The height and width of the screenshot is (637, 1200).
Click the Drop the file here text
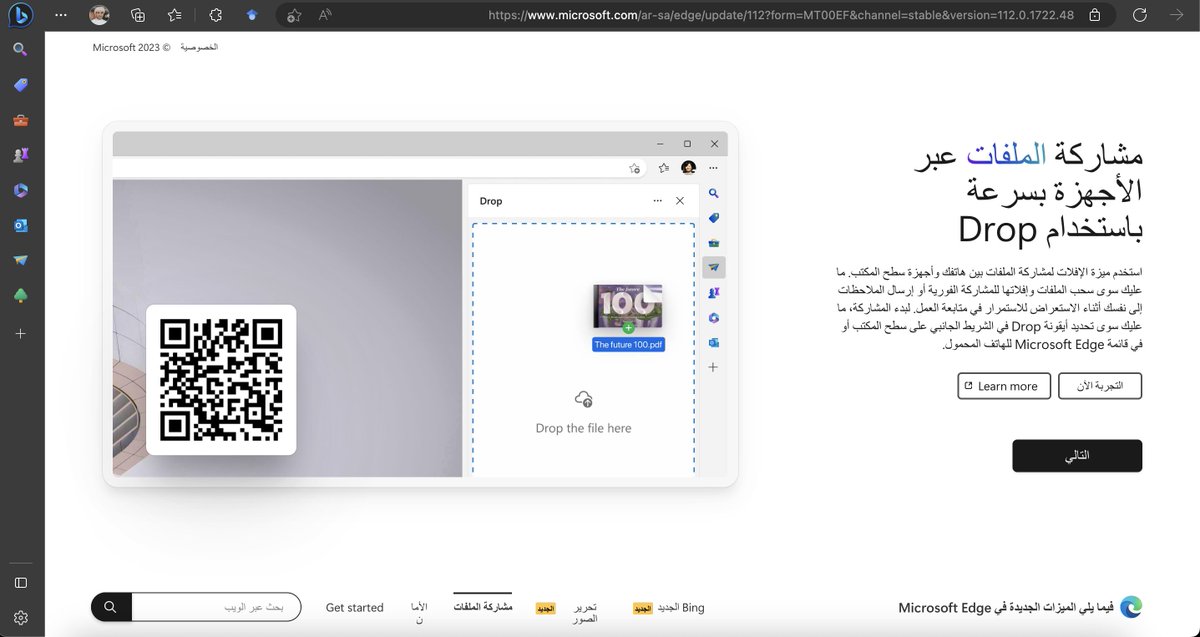583,428
